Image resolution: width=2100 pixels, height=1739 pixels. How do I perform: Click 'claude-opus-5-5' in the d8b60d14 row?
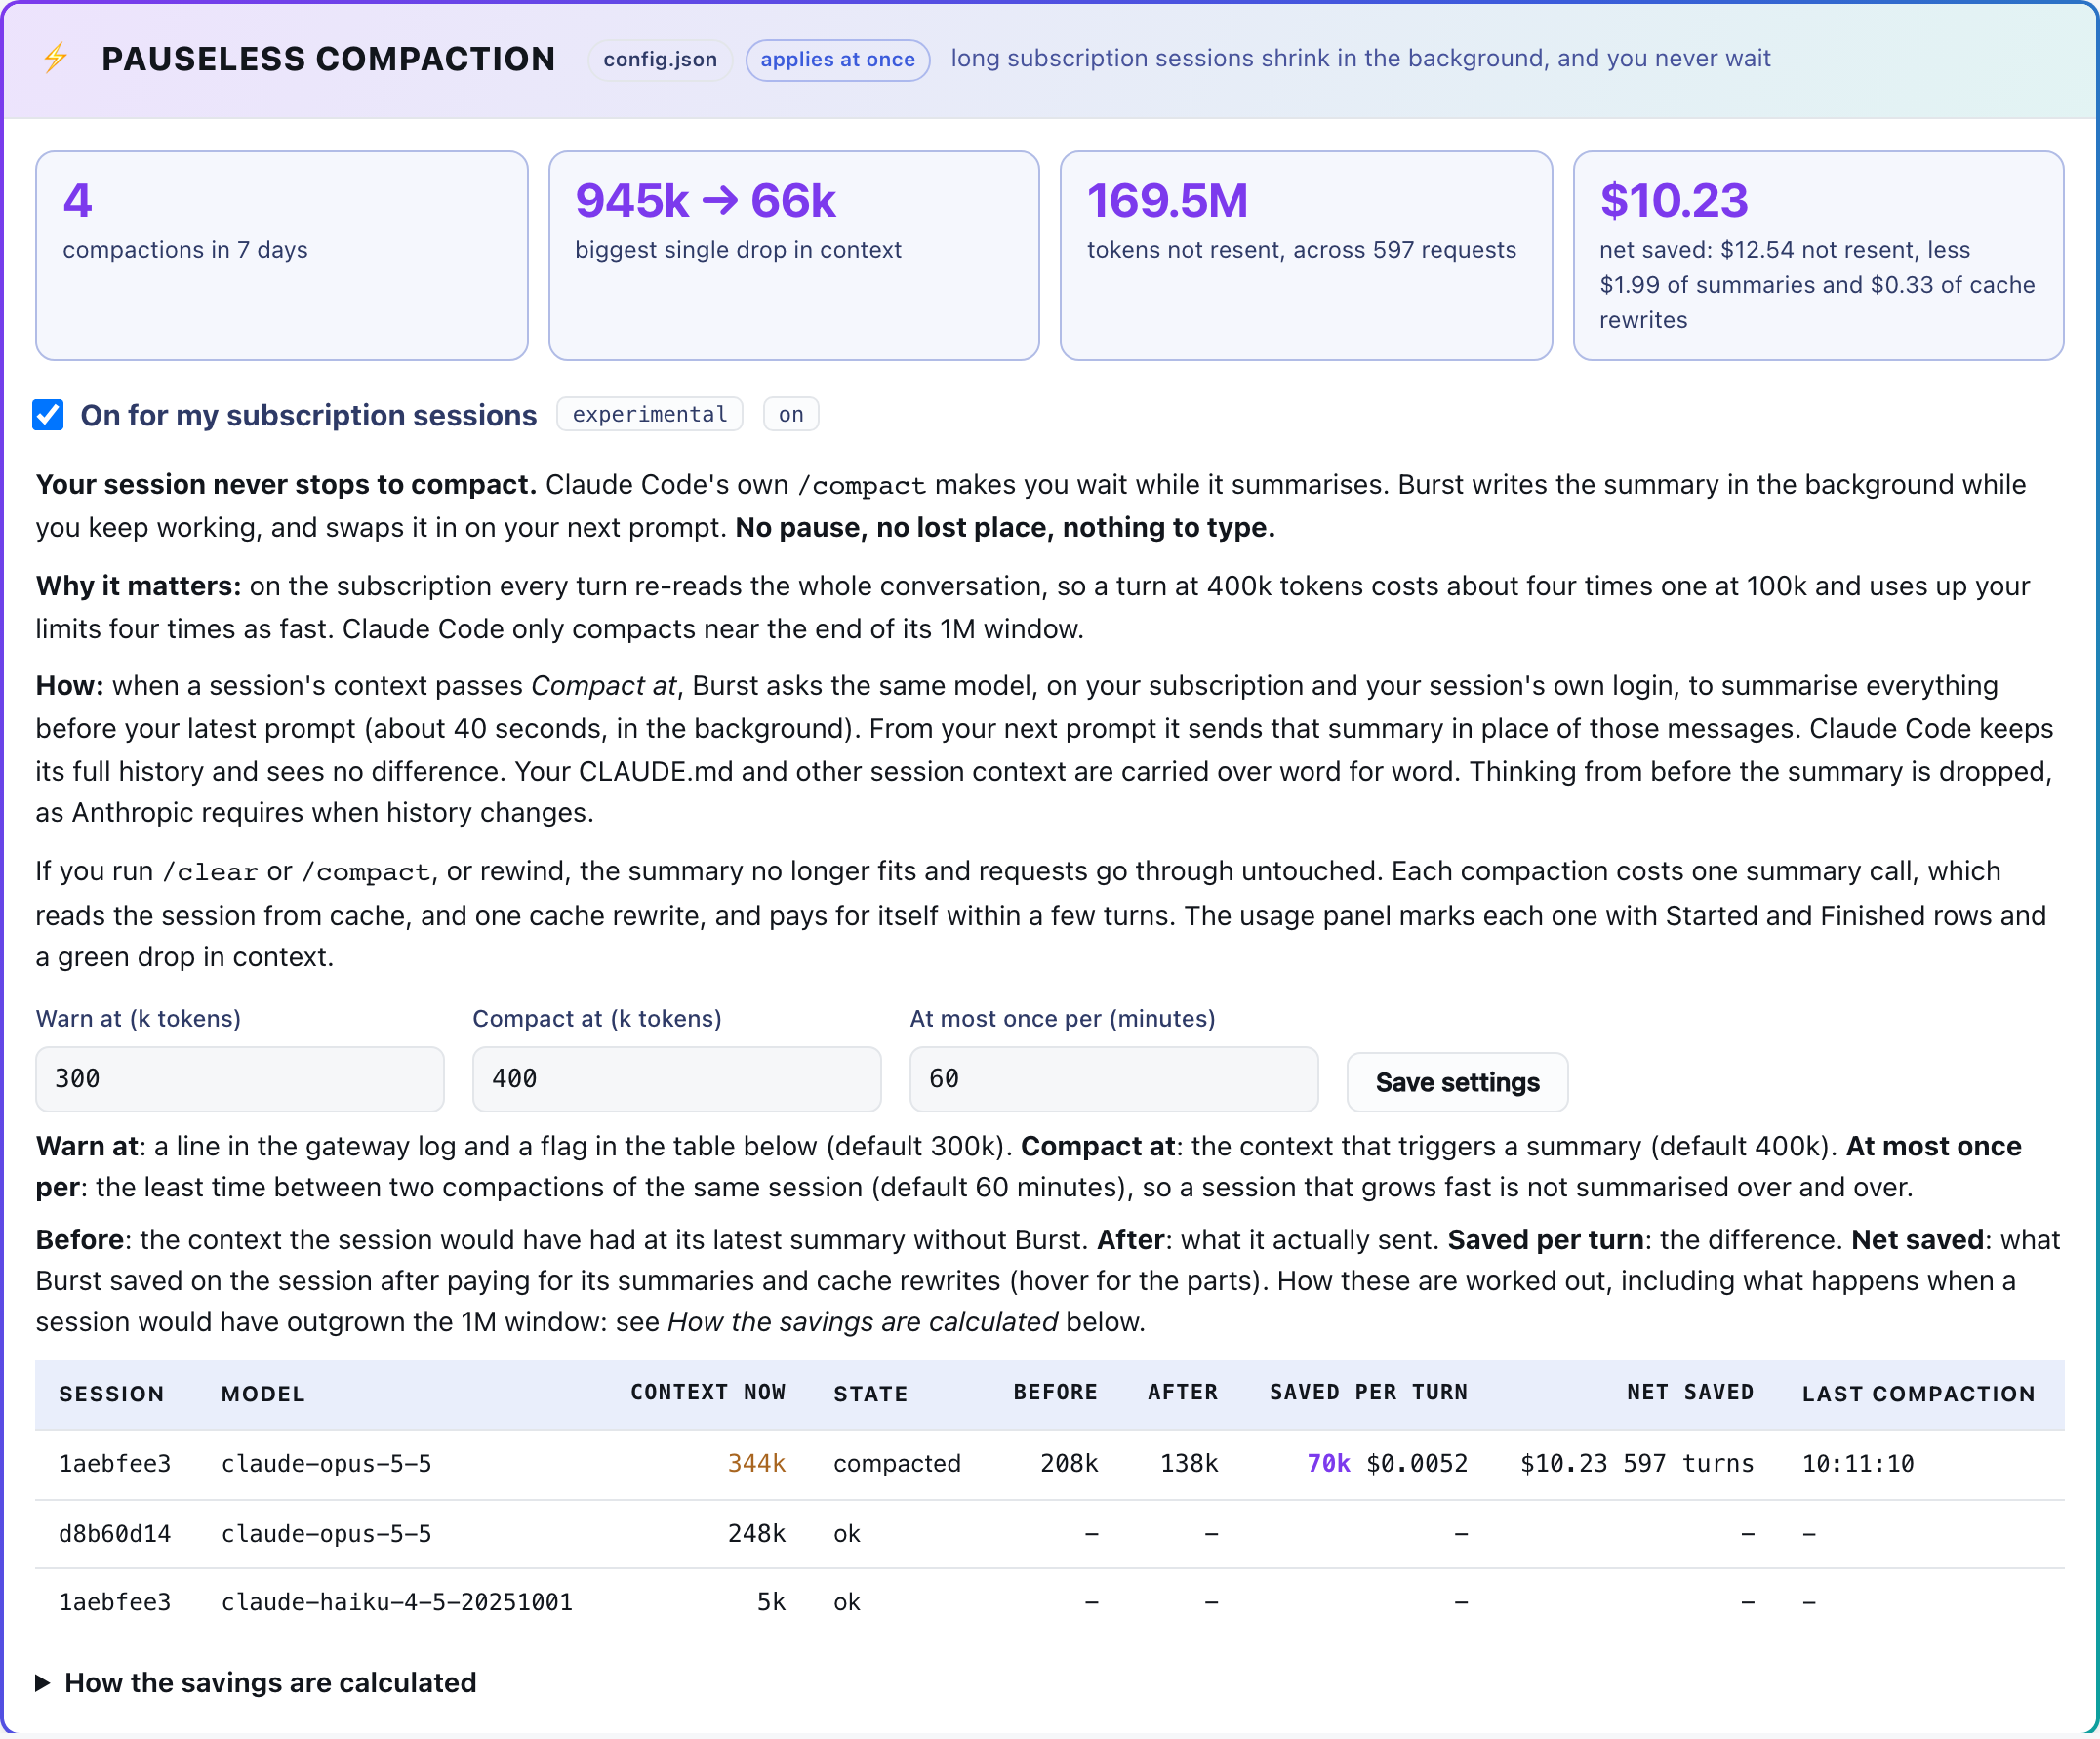327,1534
